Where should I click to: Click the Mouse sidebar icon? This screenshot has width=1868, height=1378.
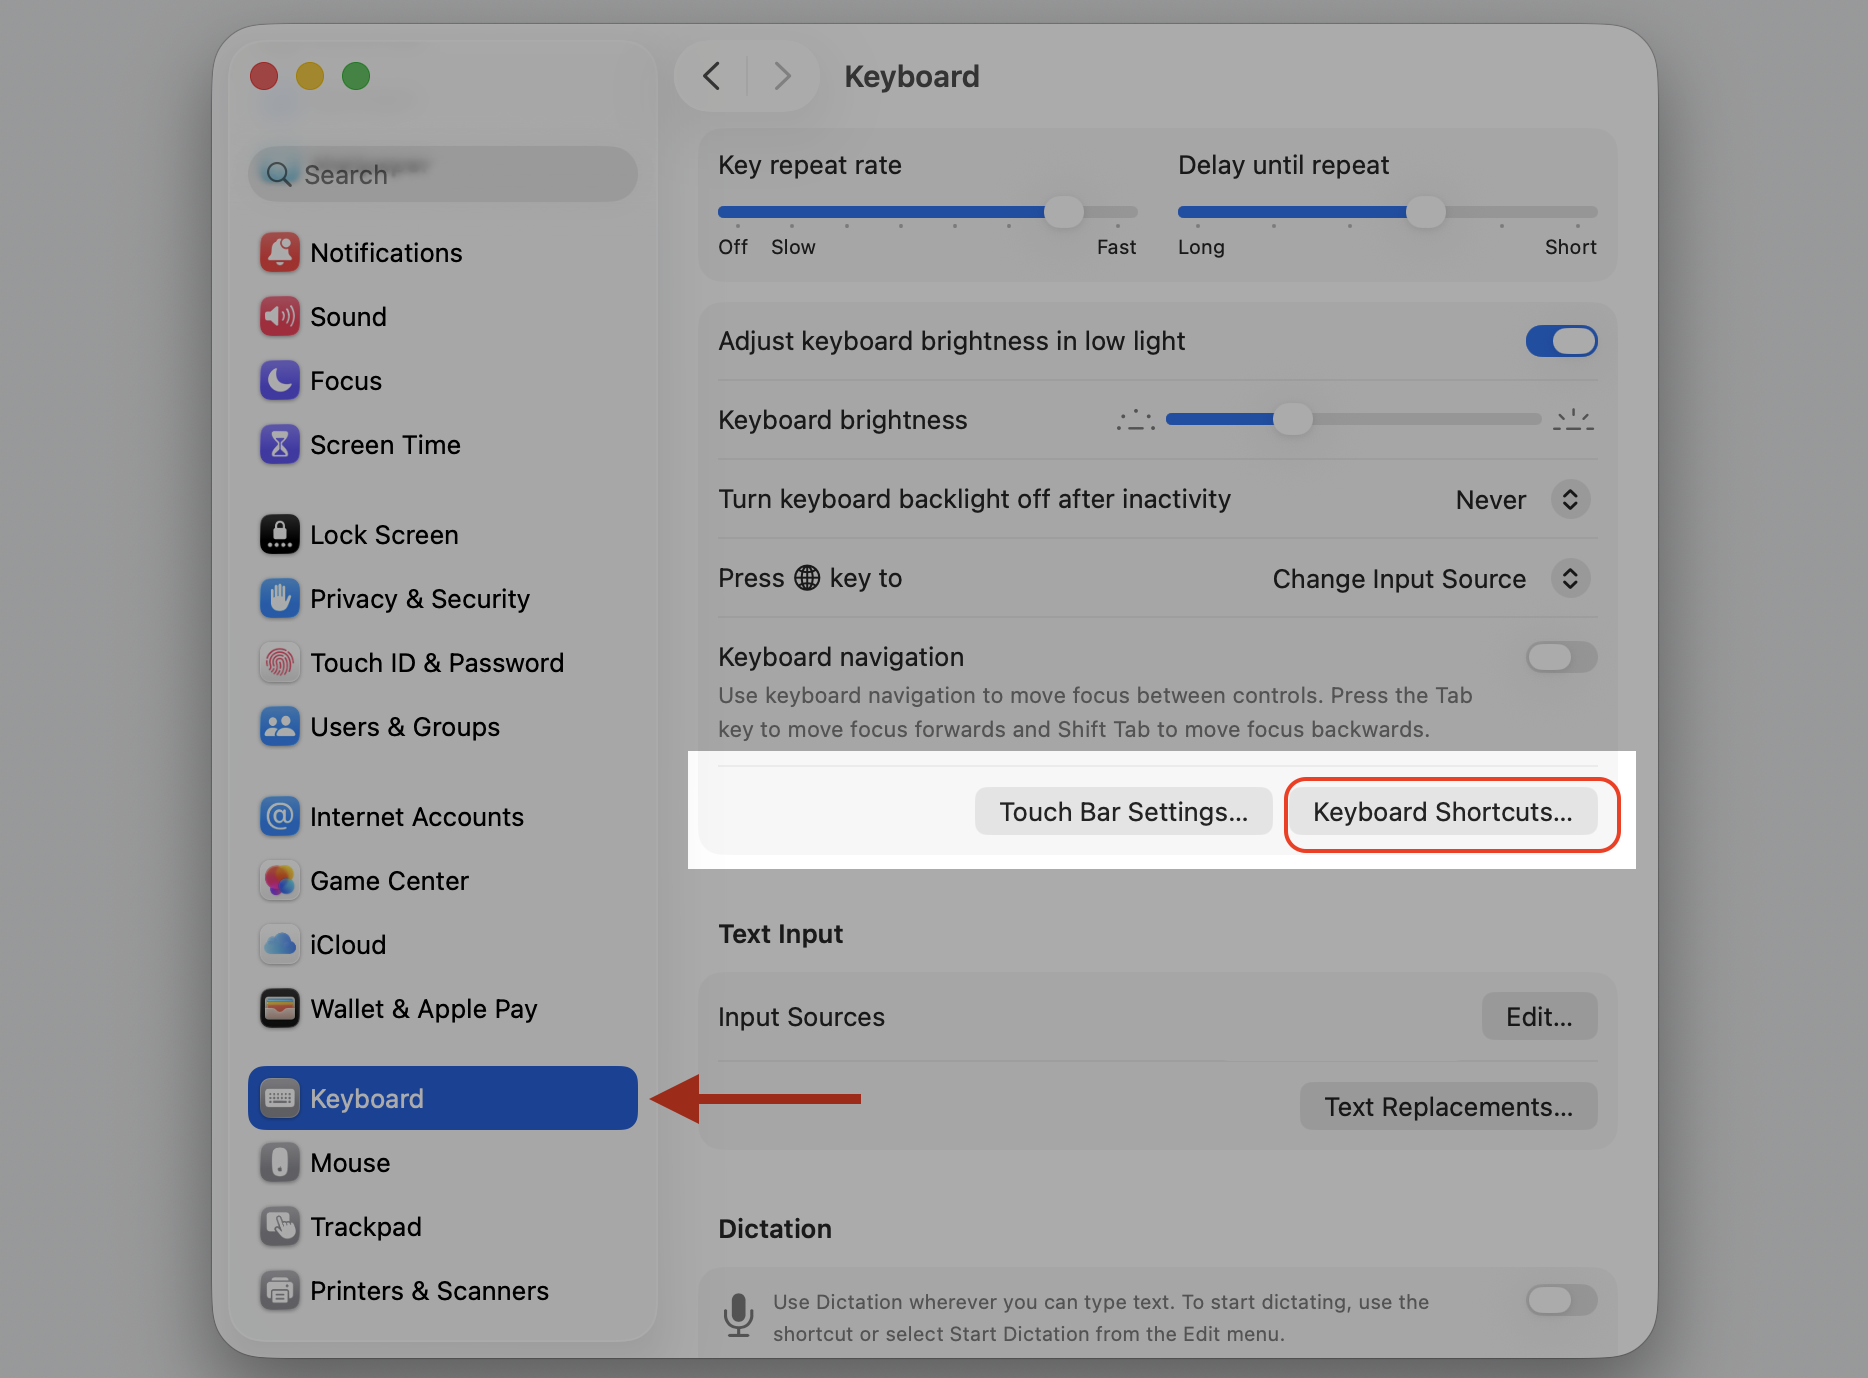[x=280, y=1163]
